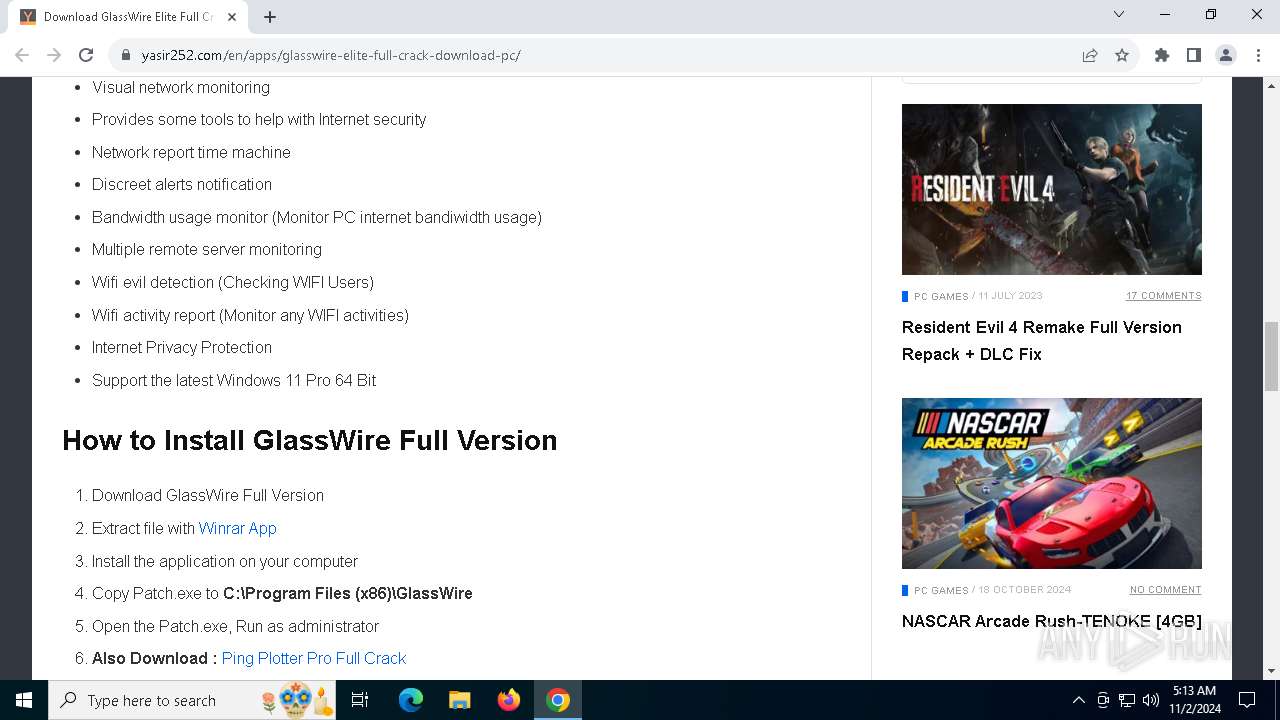Click 'Visual network monitoring' bullet
Image resolution: width=1280 pixels, height=720 pixels.
pos(181,87)
